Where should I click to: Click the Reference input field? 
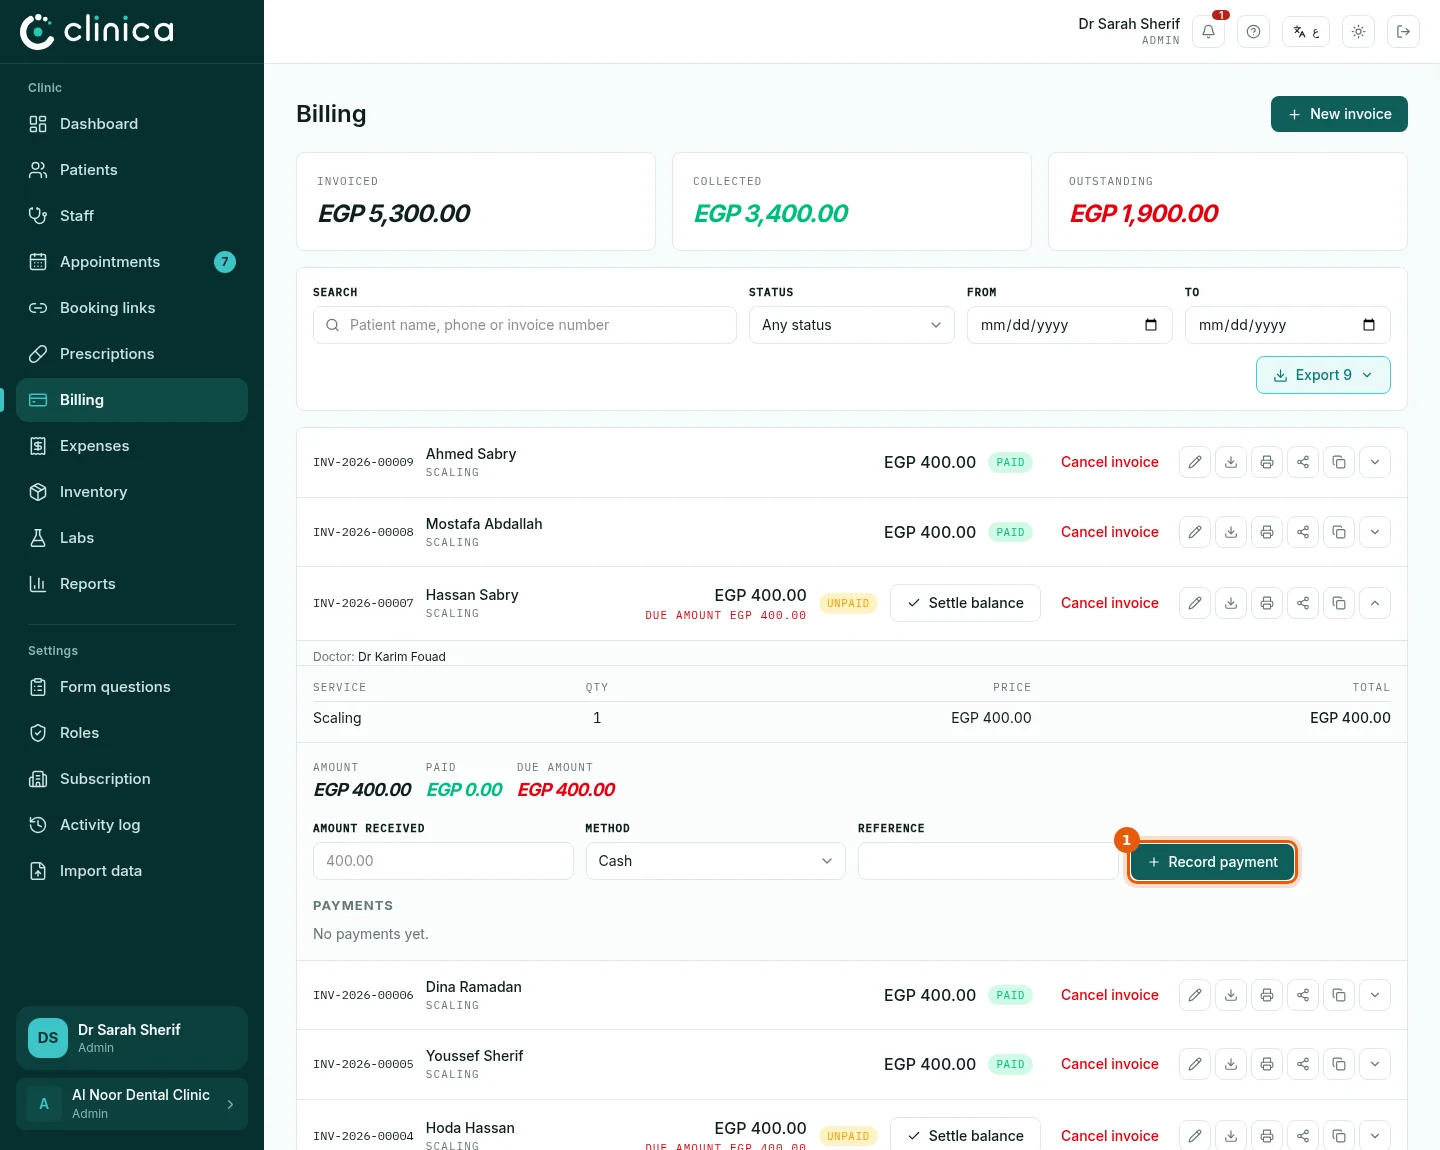988,861
